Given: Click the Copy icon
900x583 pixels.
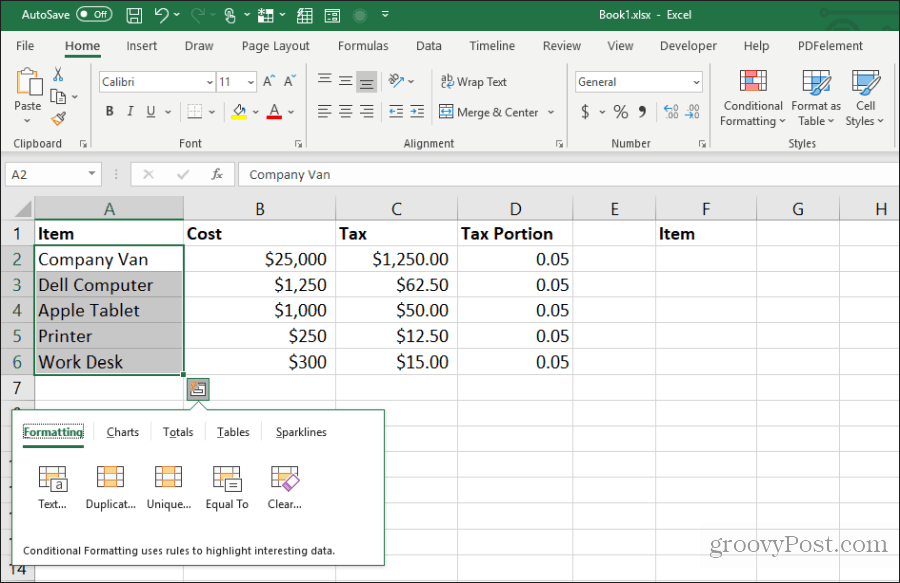Looking at the screenshot, I should coord(58,96).
